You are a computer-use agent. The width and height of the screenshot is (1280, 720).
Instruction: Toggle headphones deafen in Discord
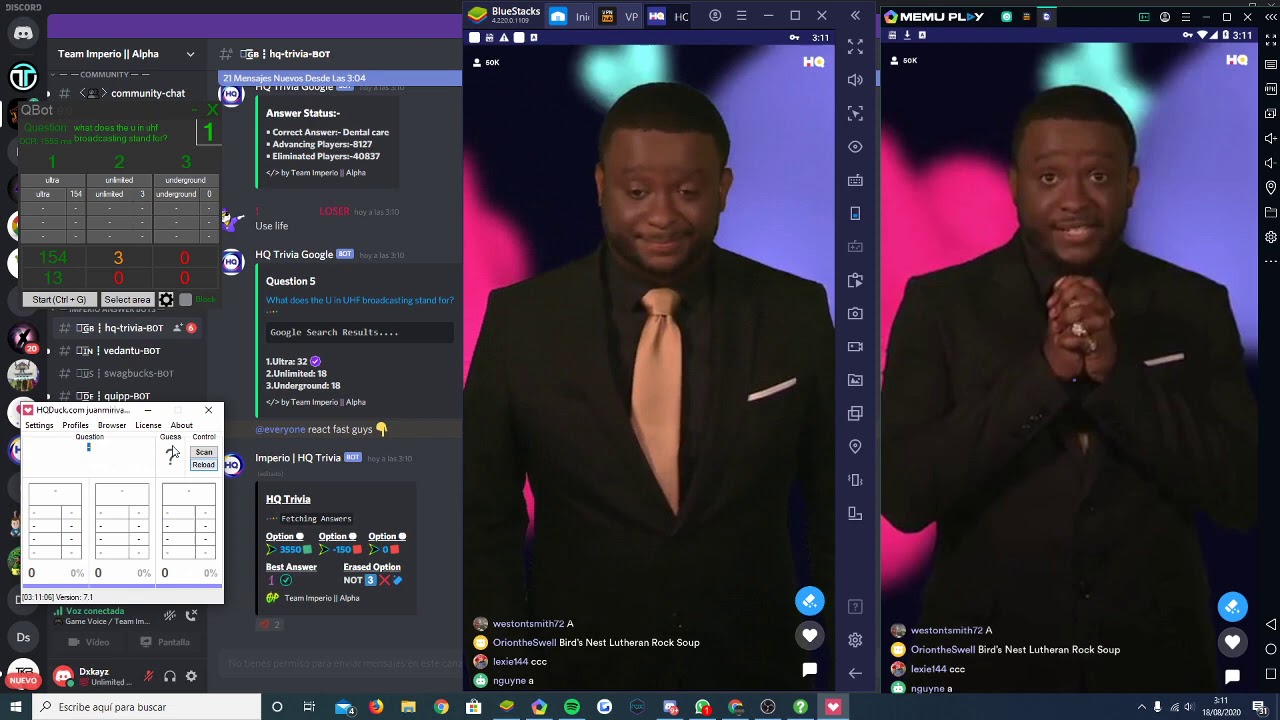tap(170, 677)
